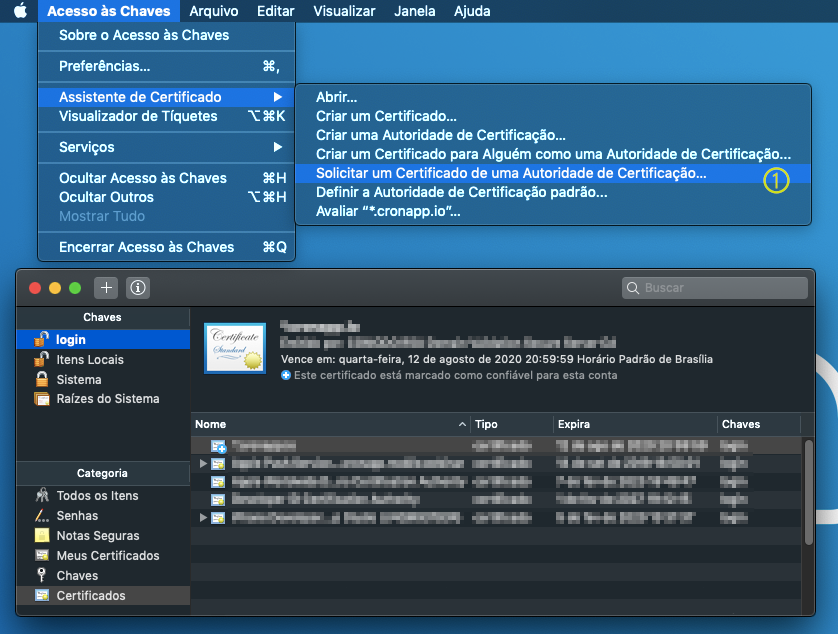
Task: Sort the list by Nome column
Action: tap(331, 424)
